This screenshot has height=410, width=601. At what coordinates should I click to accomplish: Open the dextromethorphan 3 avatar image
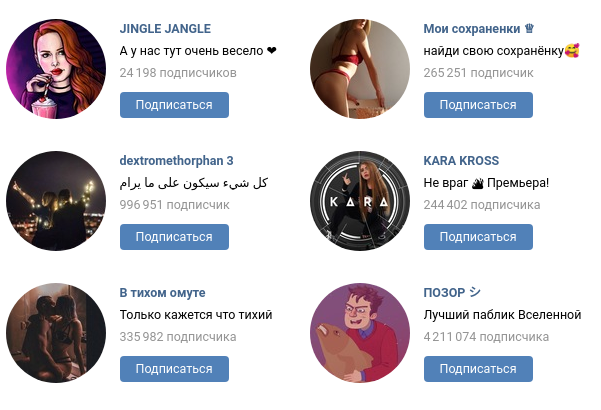56,201
